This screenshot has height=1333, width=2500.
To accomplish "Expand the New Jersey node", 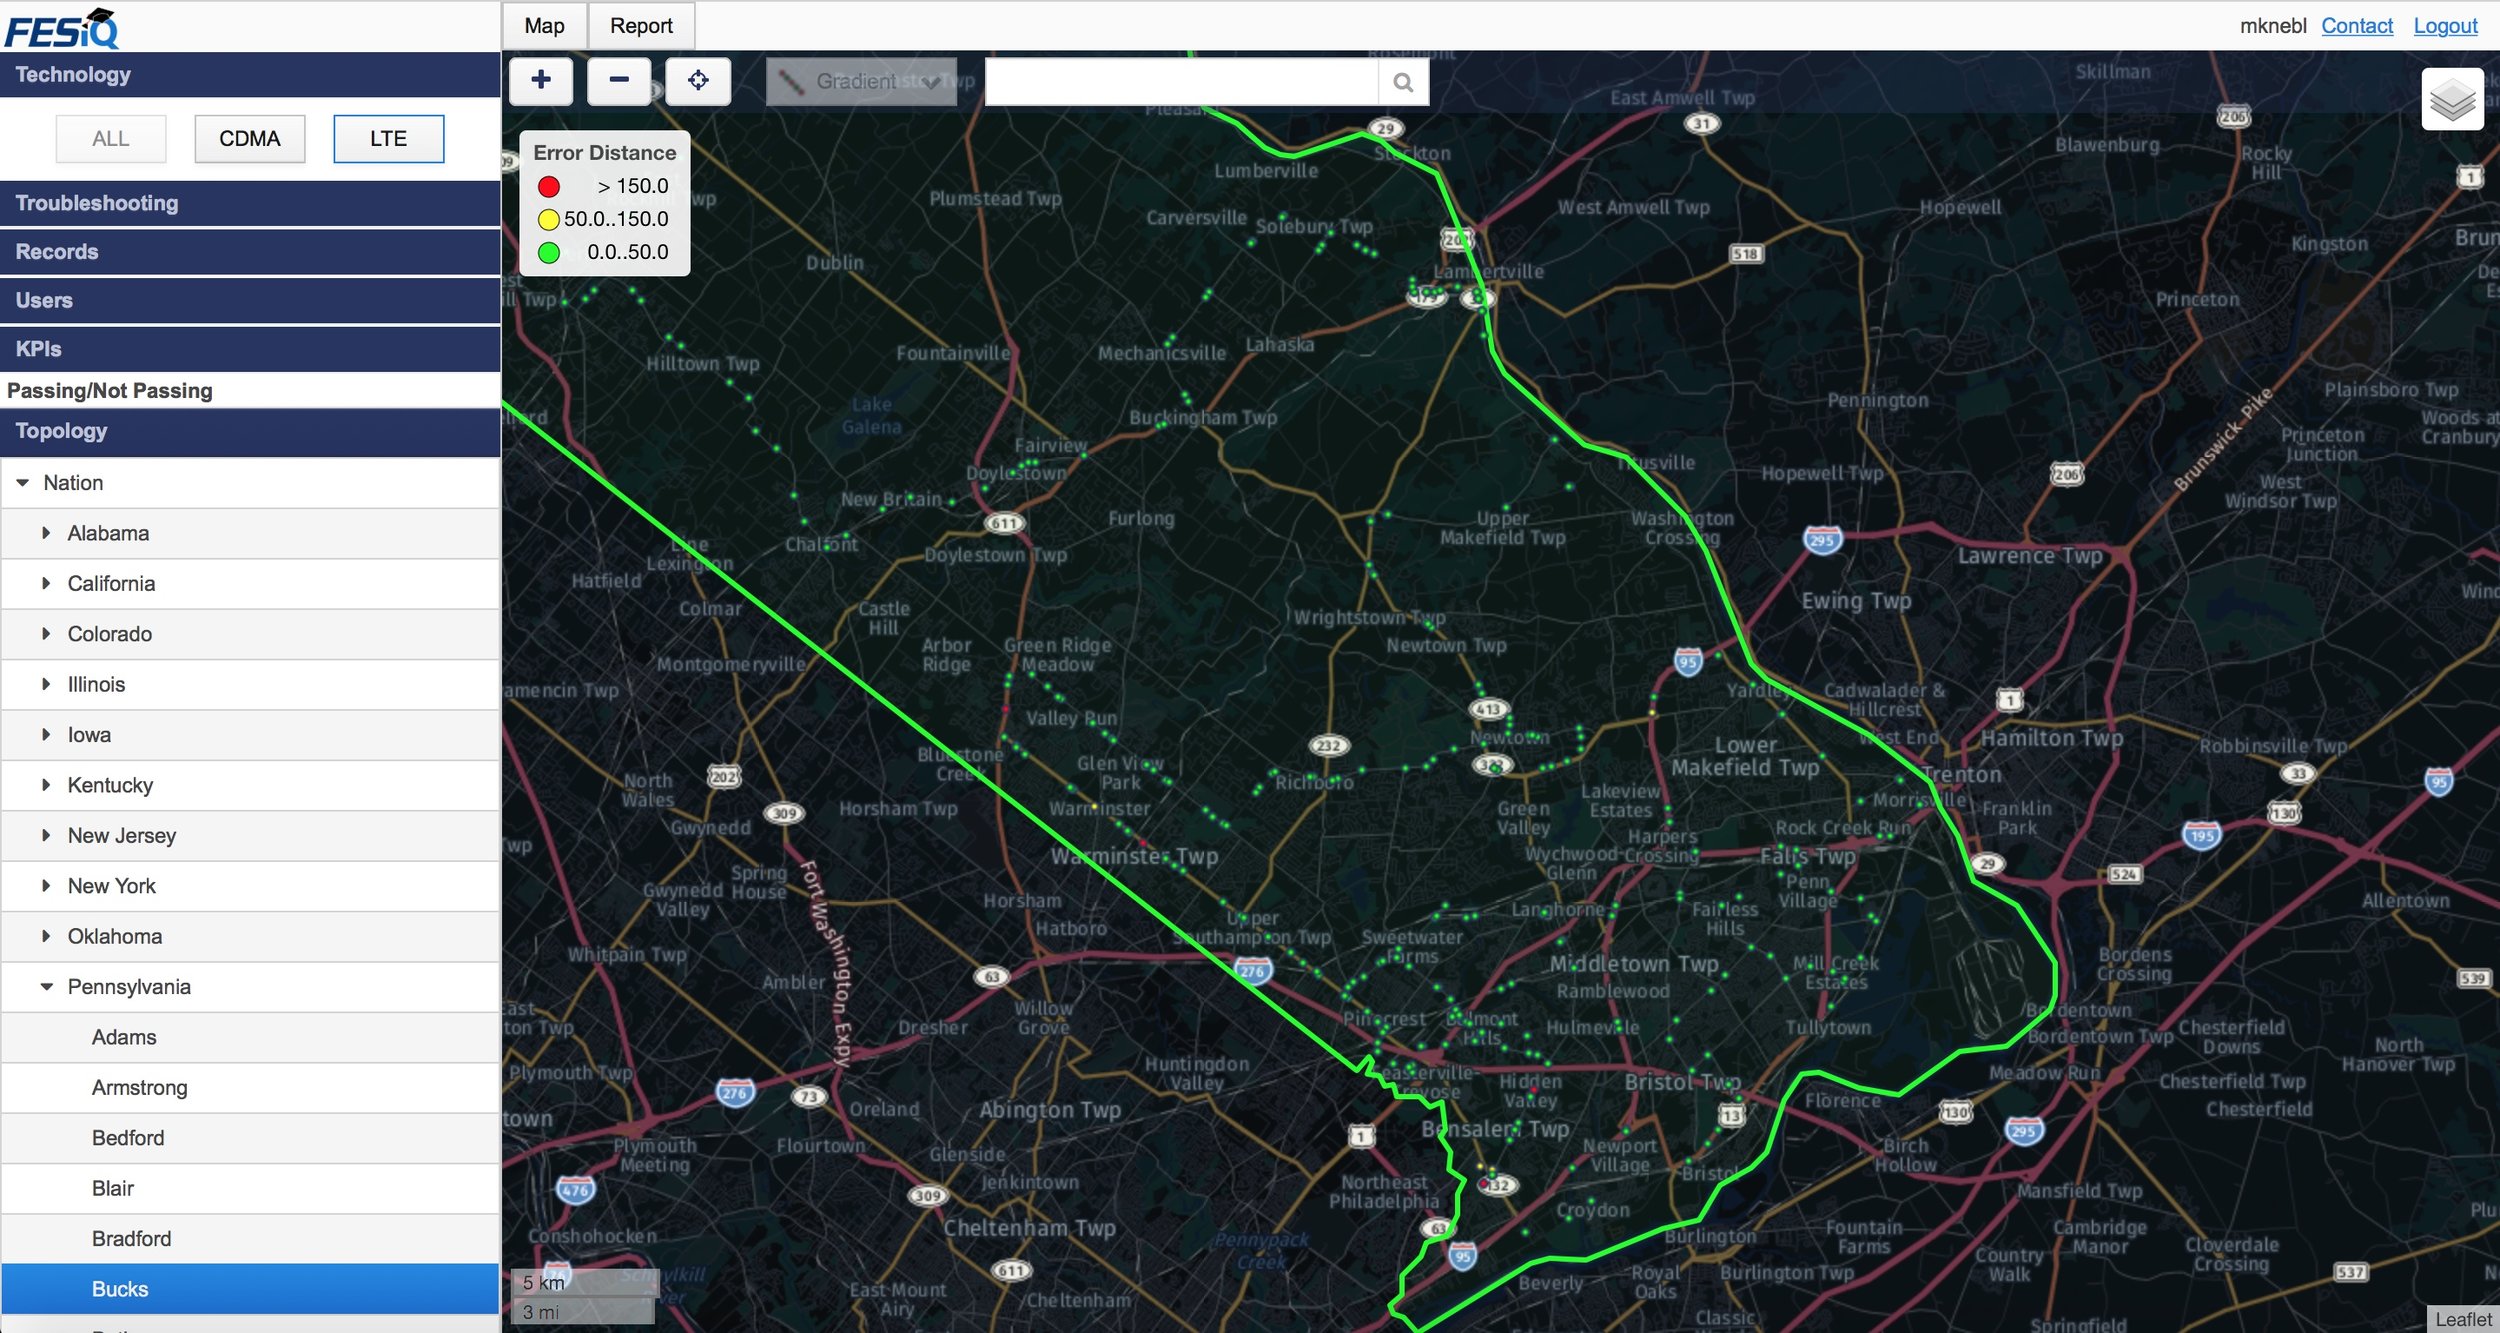I will tap(46, 835).
